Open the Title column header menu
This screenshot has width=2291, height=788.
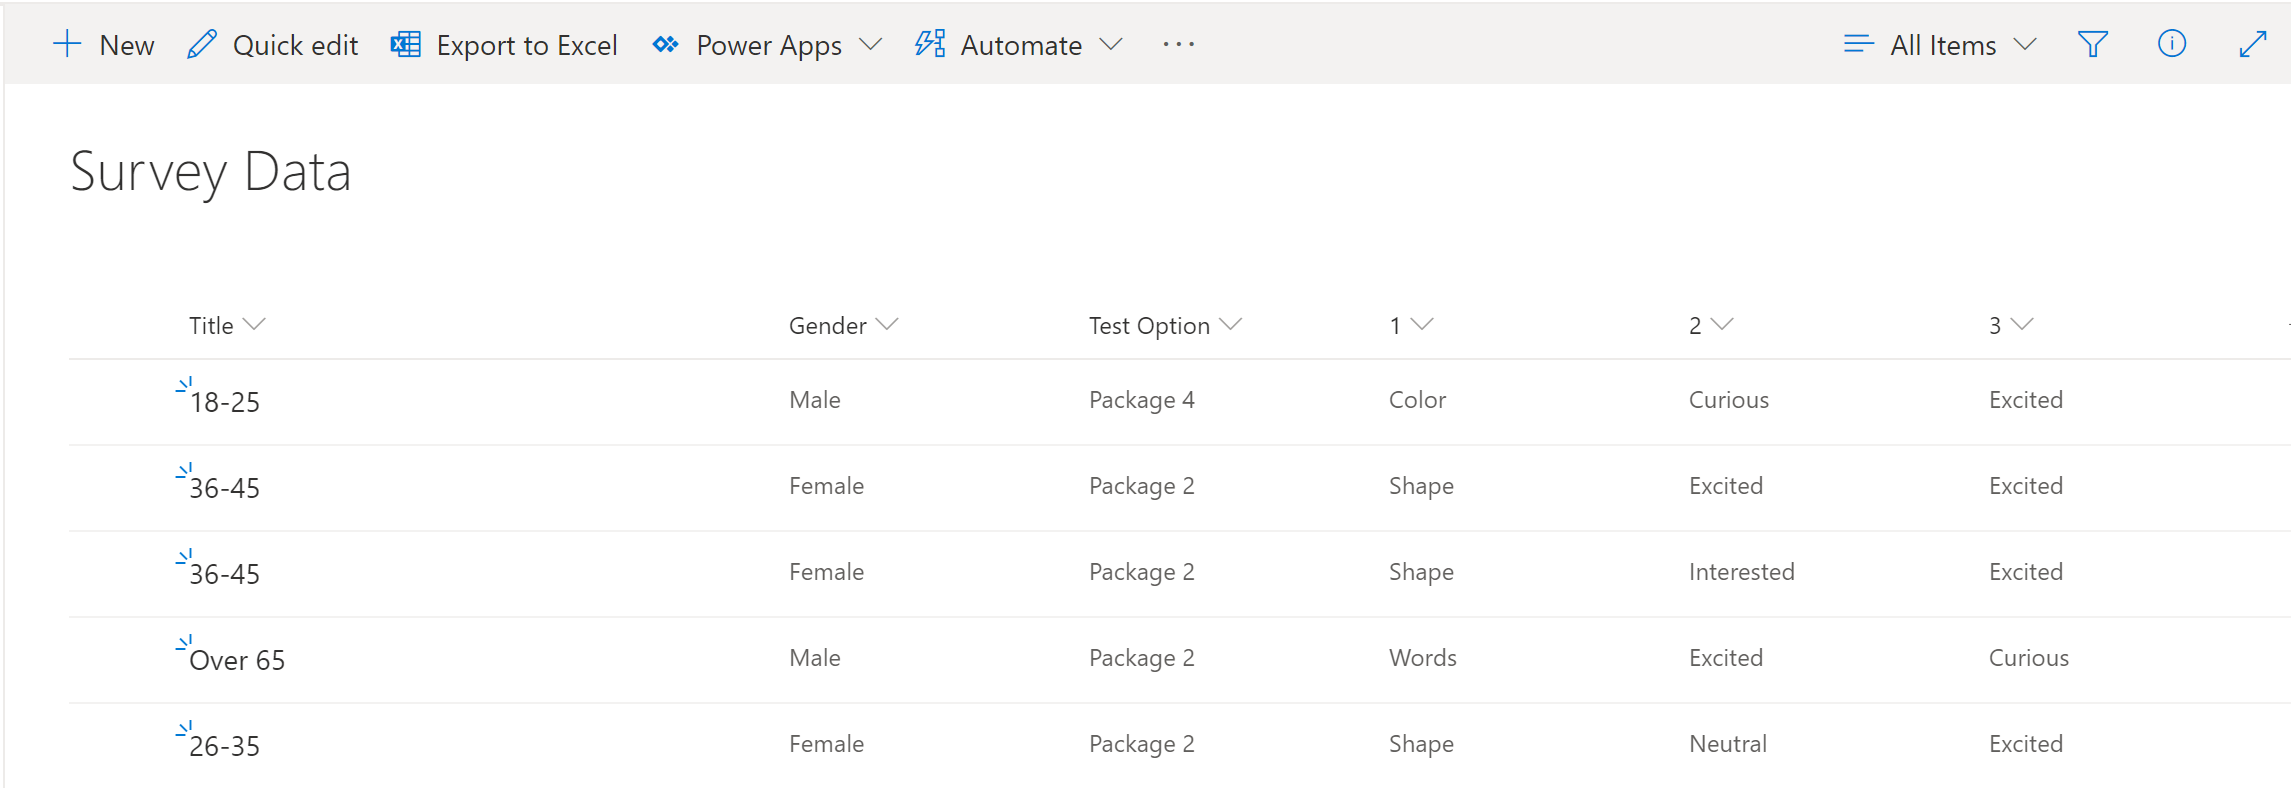coord(227,325)
